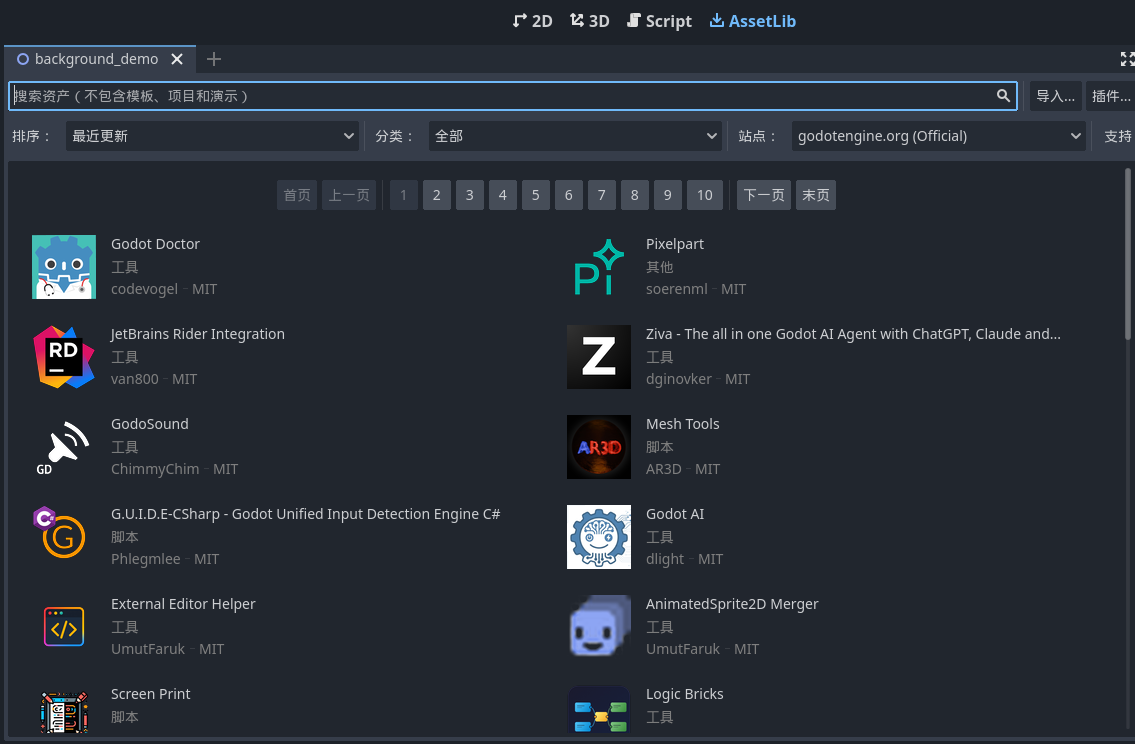
Task: Go to page 8
Action: coord(635,195)
